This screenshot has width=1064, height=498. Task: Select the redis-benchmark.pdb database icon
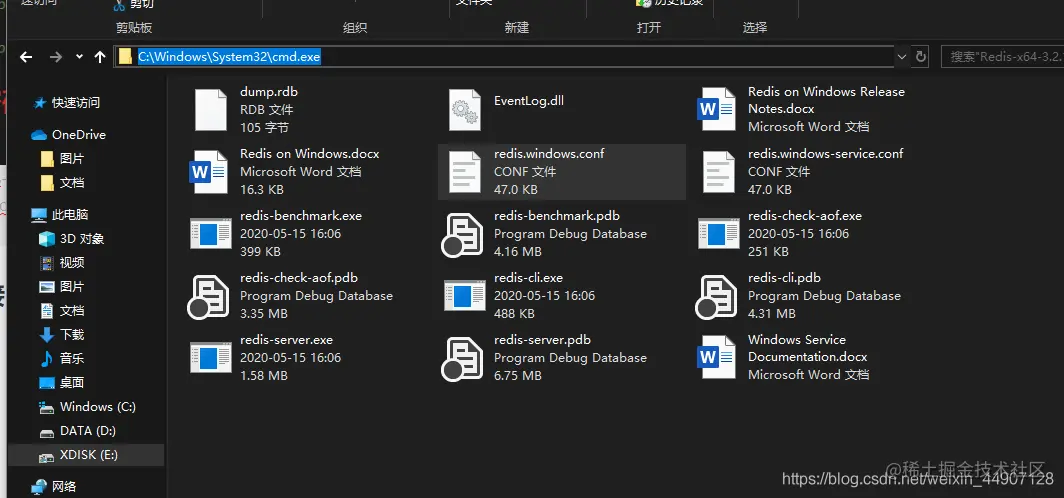(462, 235)
